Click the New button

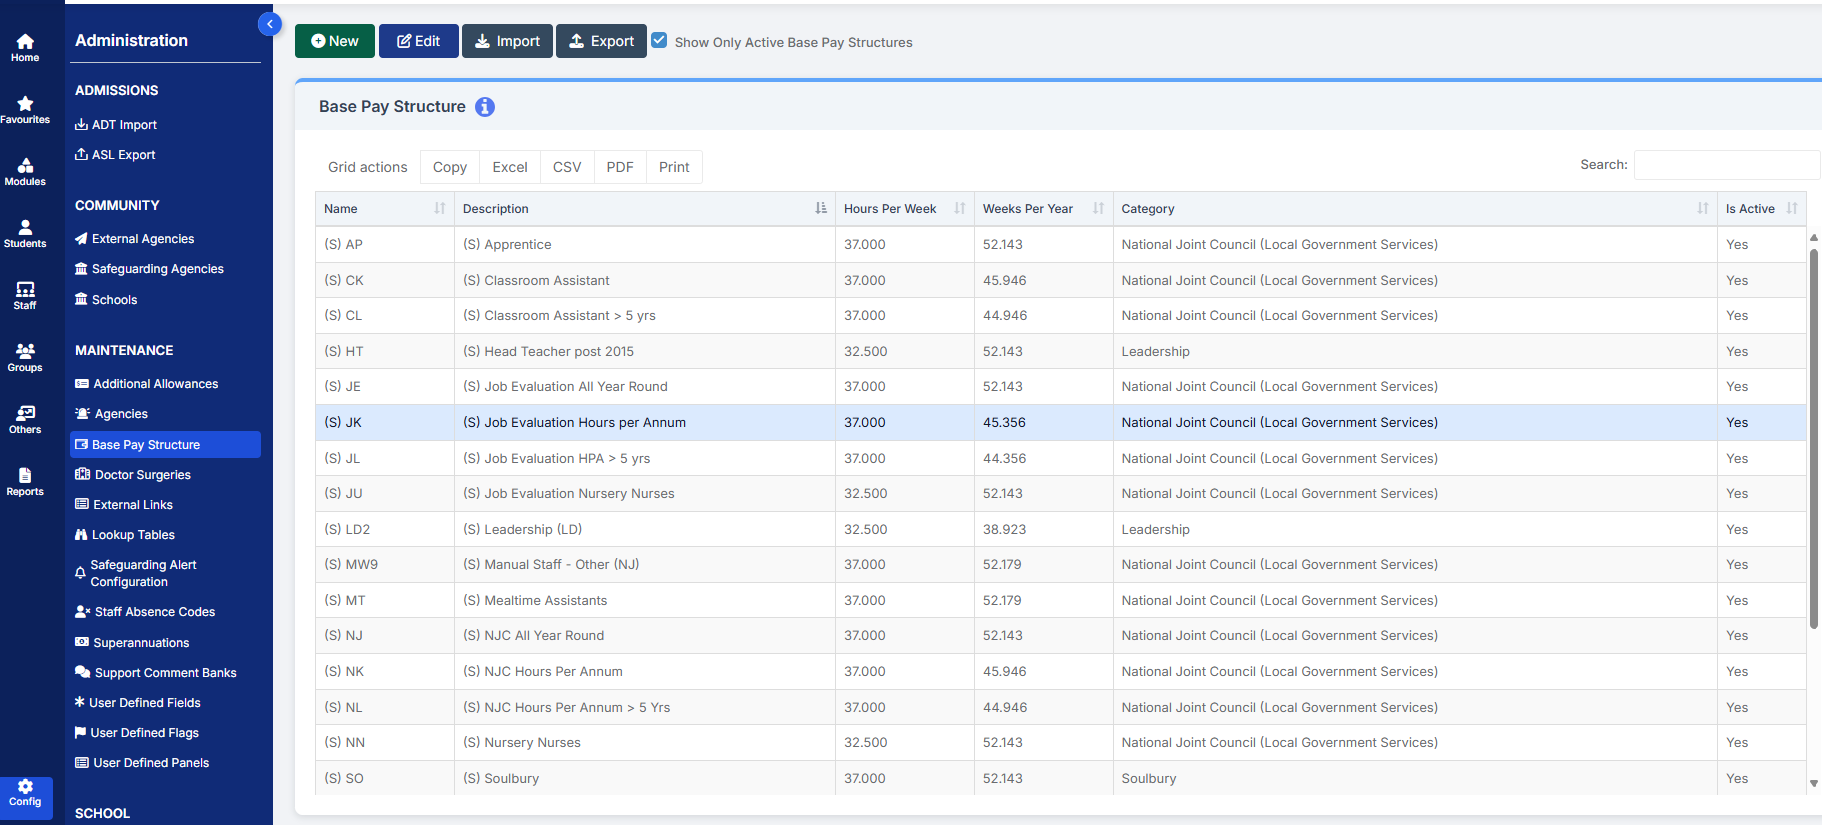[x=335, y=41]
